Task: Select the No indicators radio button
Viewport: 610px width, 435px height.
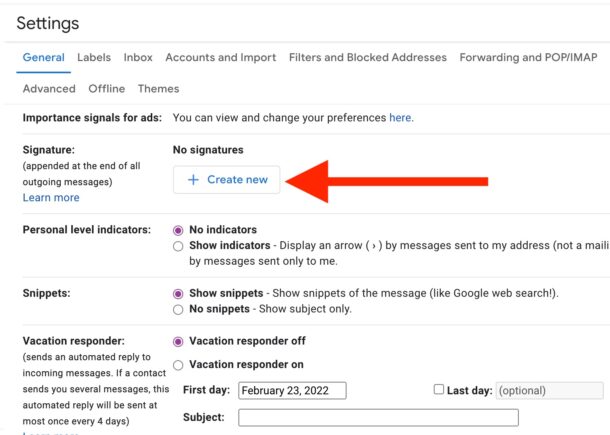Action: pos(178,230)
